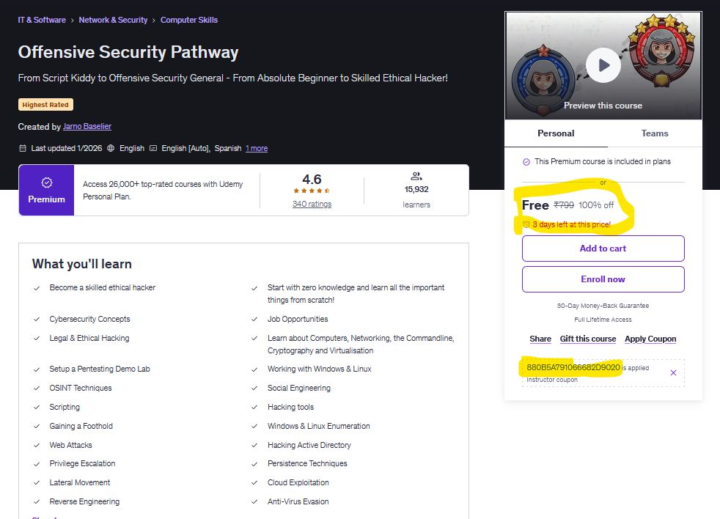Click the Offensive Security Pathway title

tap(128, 52)
